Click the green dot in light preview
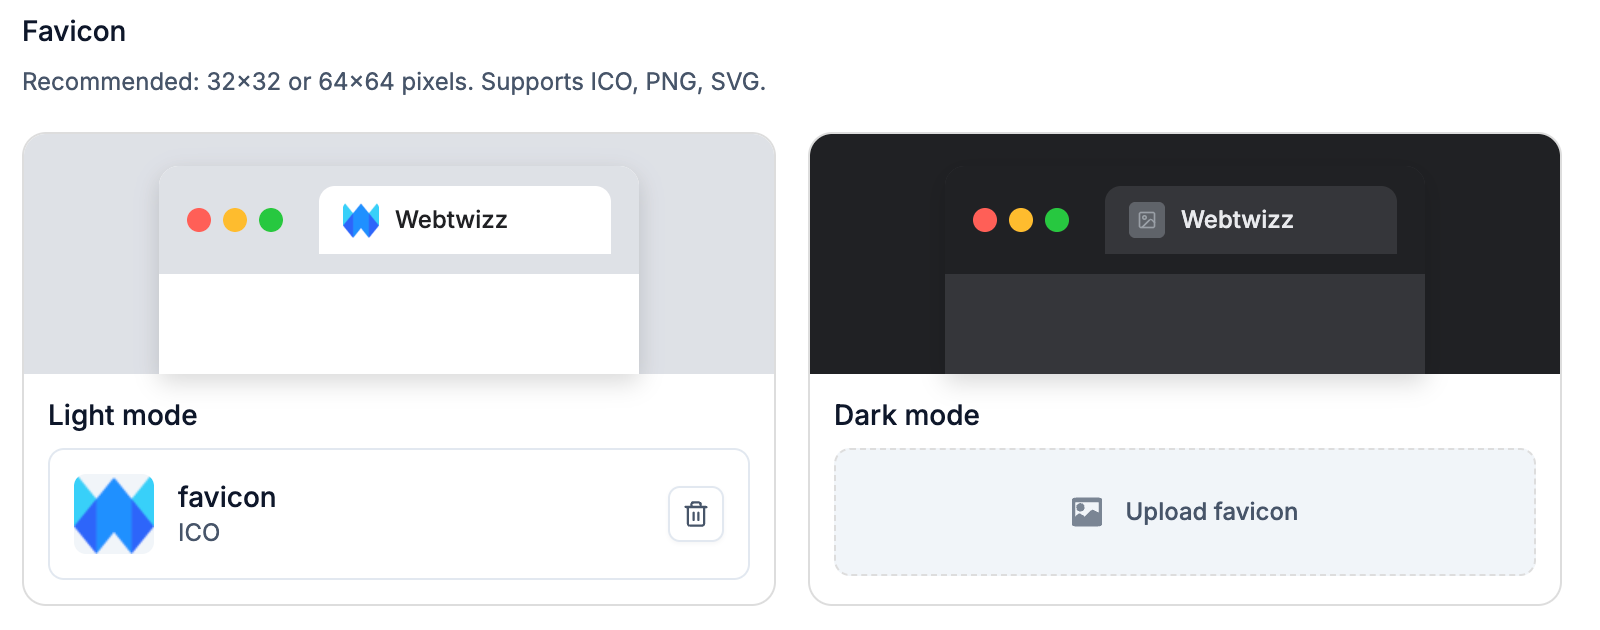This screenshot has height=630, width=1600. (x=271, y=220)
